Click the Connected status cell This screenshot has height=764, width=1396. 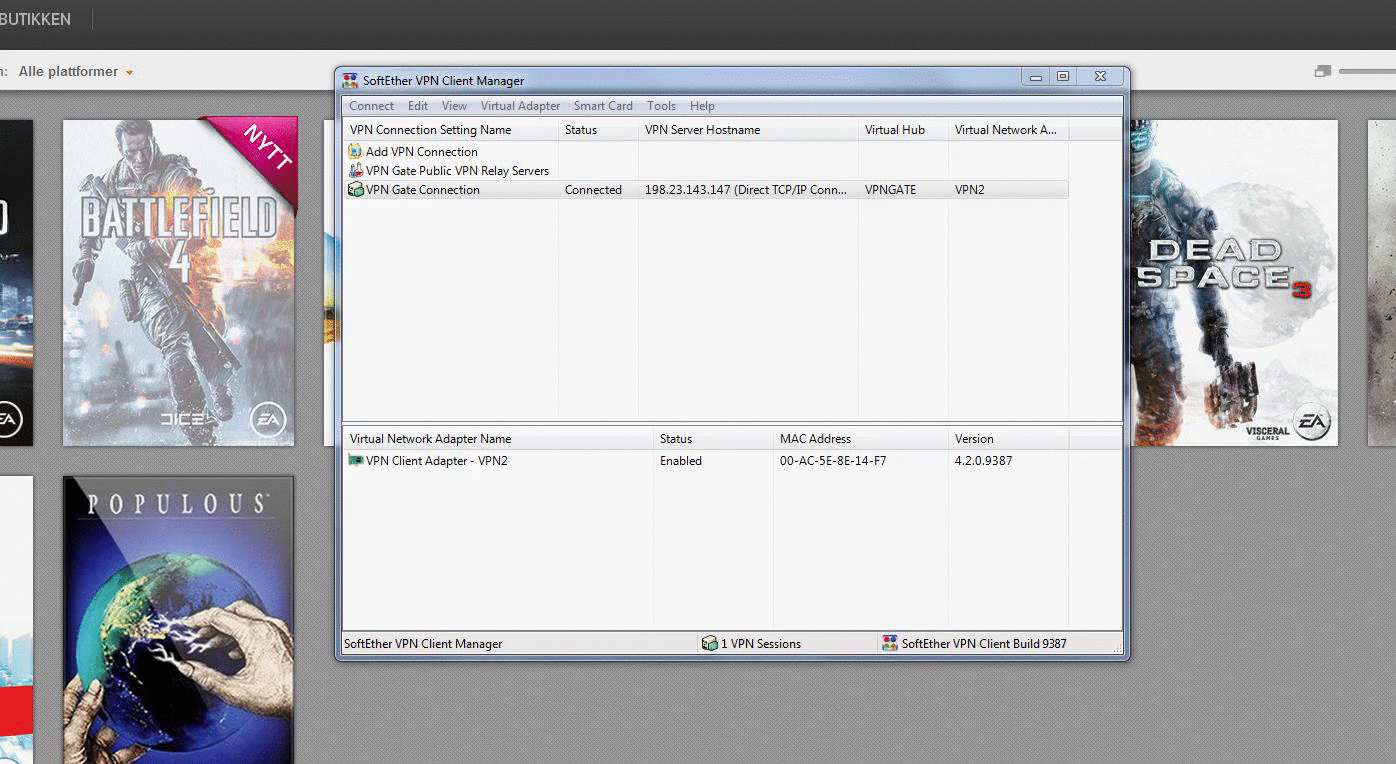pyautogui.click(x=593, y=190)
